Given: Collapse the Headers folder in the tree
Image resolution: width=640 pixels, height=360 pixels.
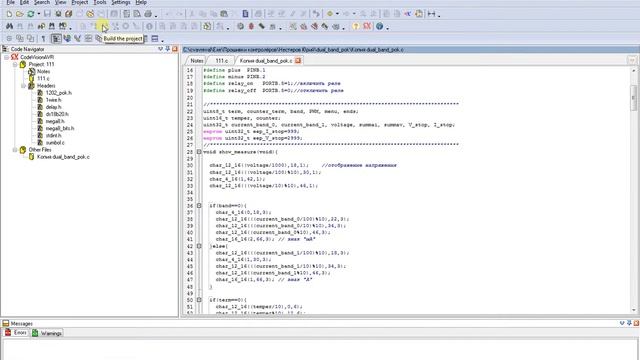Looking at the screenshot, I should point(23,86).
